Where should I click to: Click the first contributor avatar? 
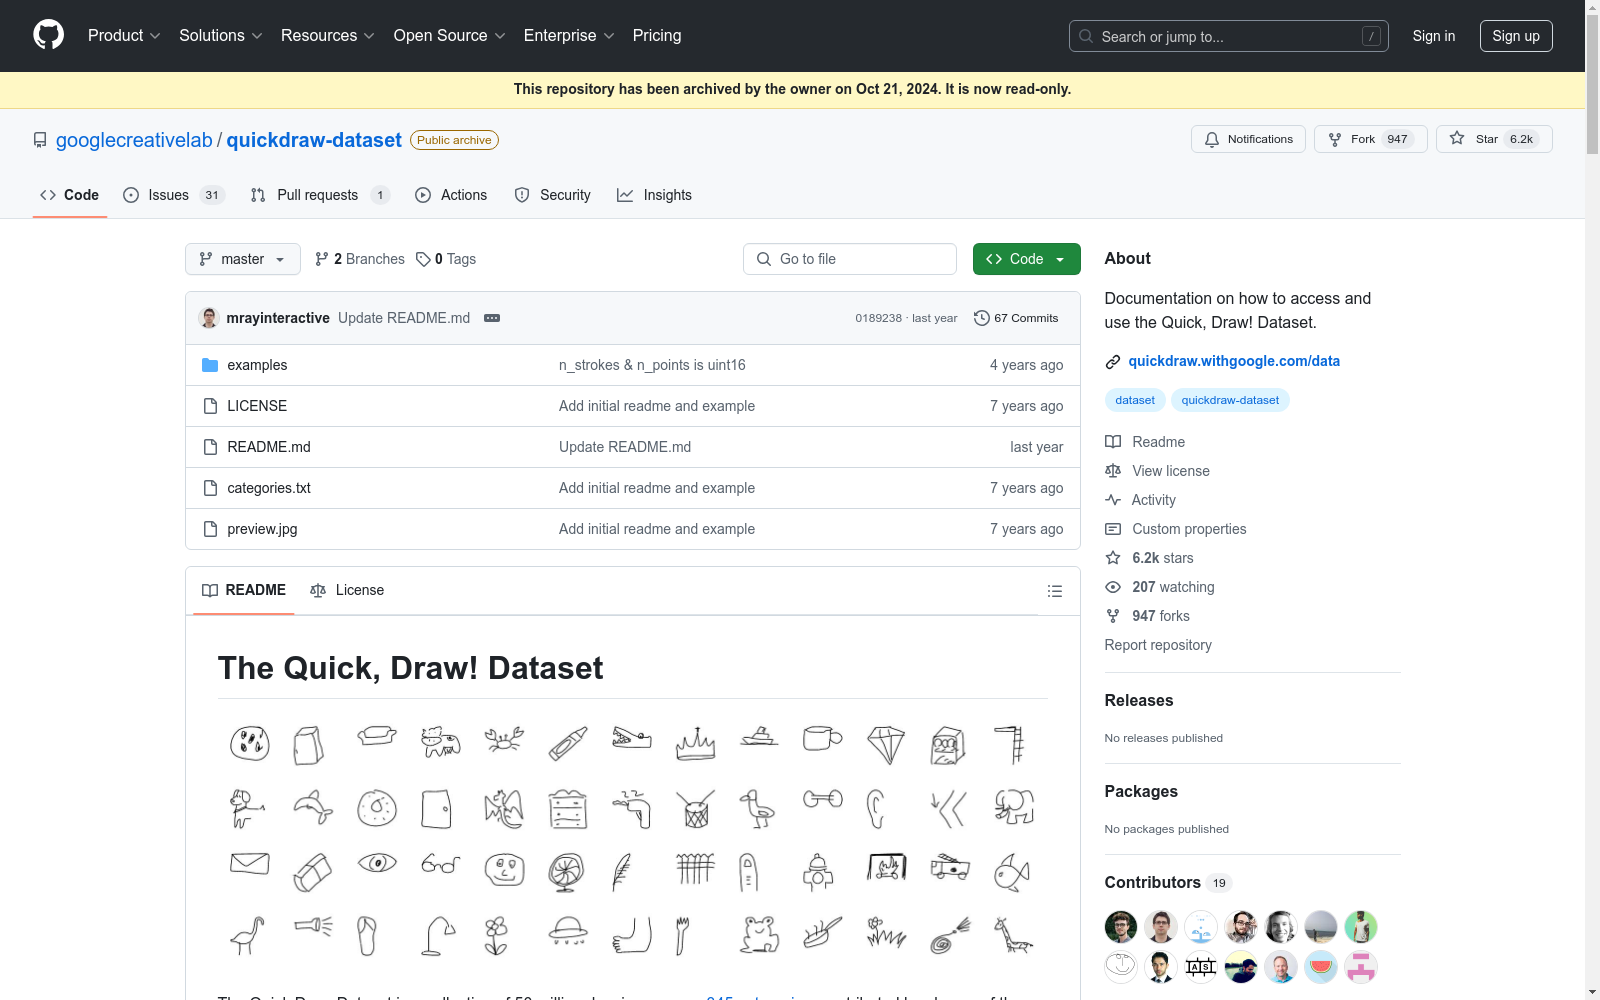(1121, 927)
